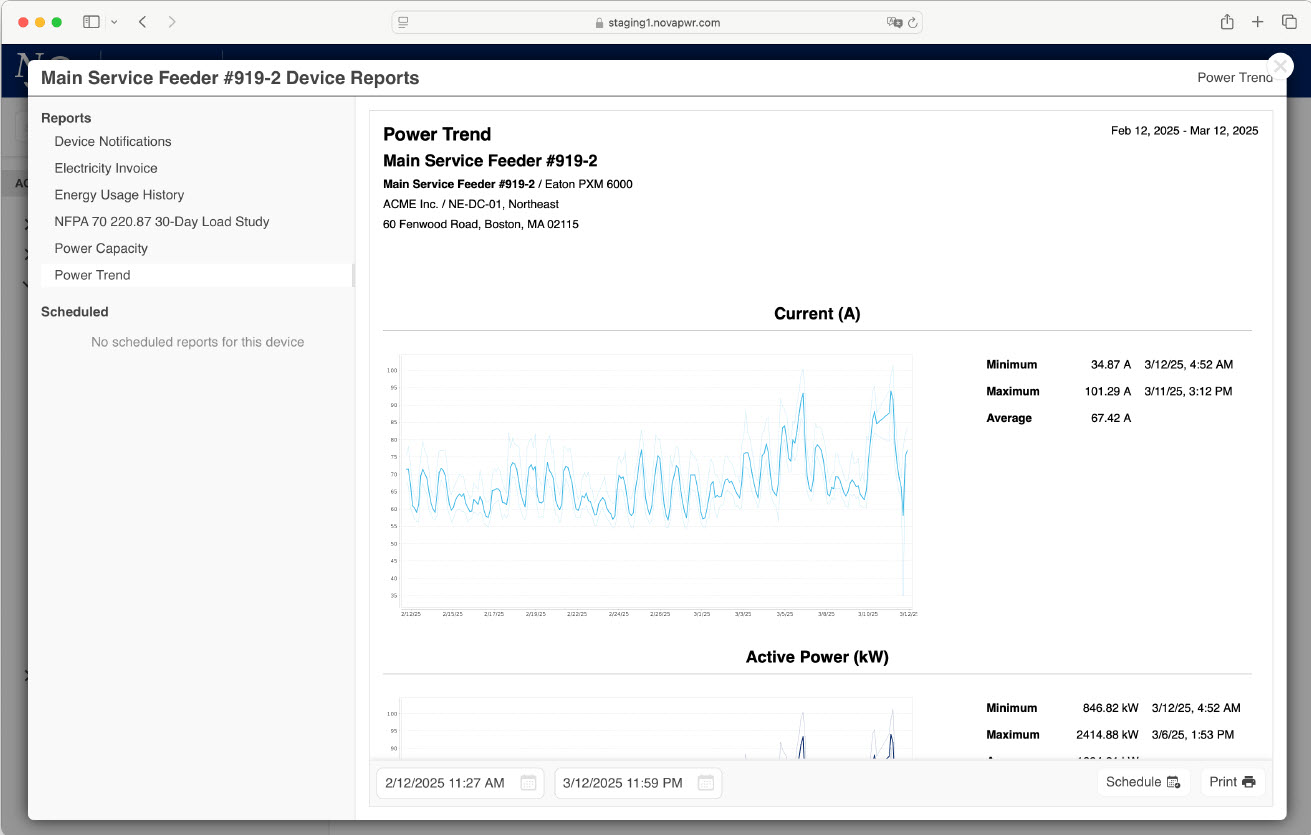The height and width of the screenshot is (835, 1311).
Task: Click the Current minimum value 34.87 A
Action: pos(1111,364)
